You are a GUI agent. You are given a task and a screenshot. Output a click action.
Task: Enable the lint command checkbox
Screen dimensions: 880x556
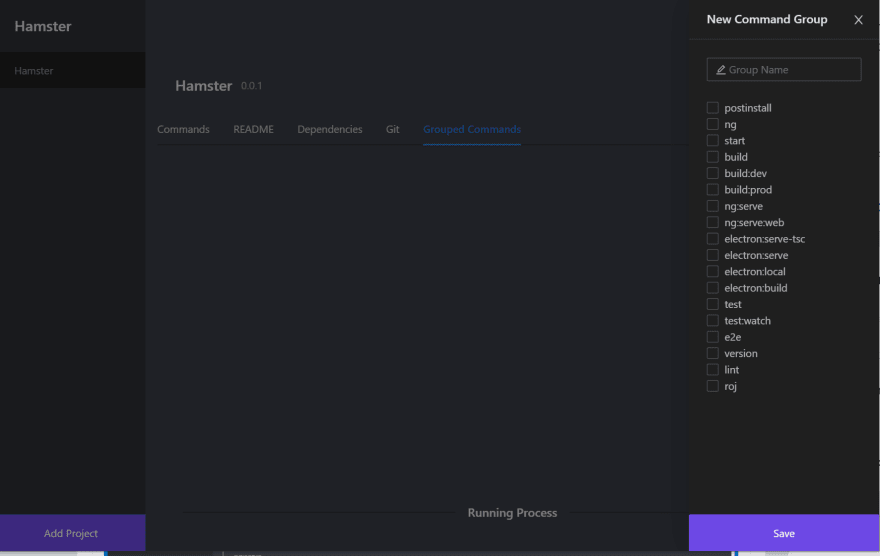pyautogui.click(x=712, y=369)
